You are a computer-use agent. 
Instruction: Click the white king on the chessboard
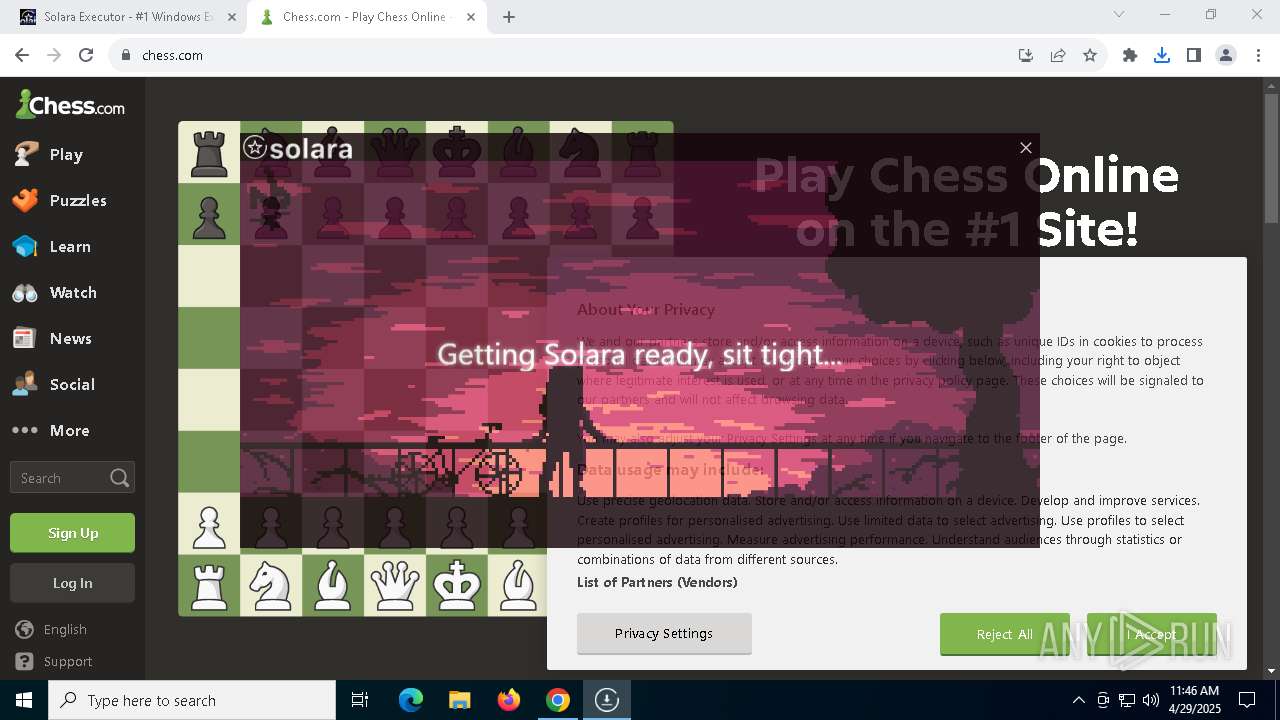[x=457, y=585]
